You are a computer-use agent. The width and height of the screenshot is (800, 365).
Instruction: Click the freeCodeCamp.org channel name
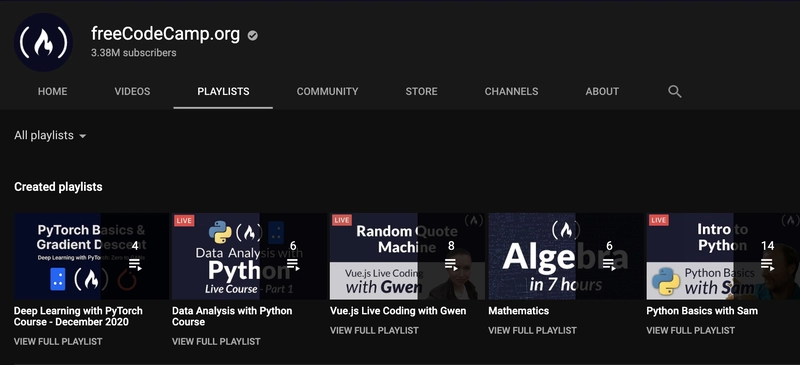[165, 34]
